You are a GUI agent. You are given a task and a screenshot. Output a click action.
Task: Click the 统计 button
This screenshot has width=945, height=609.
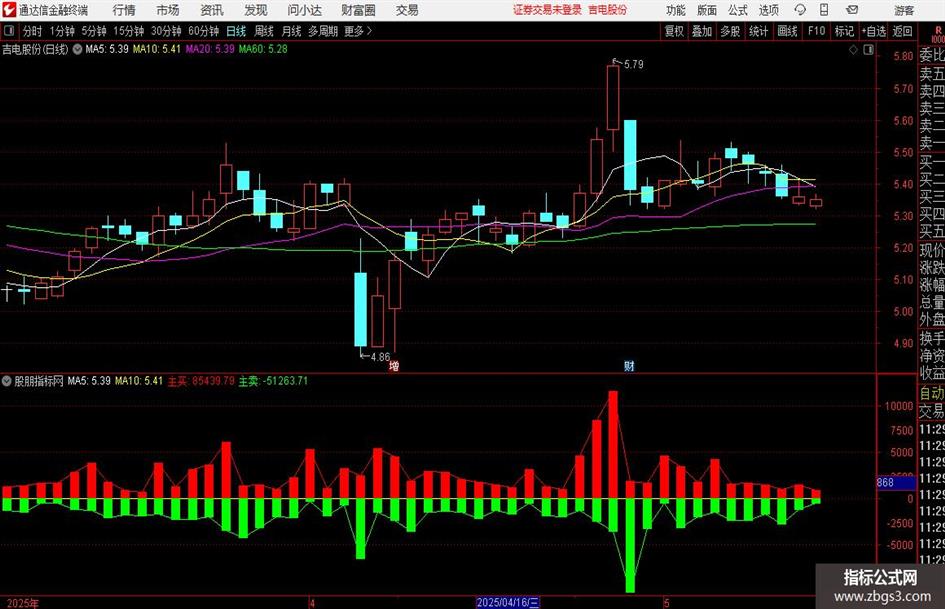point(758,31)
